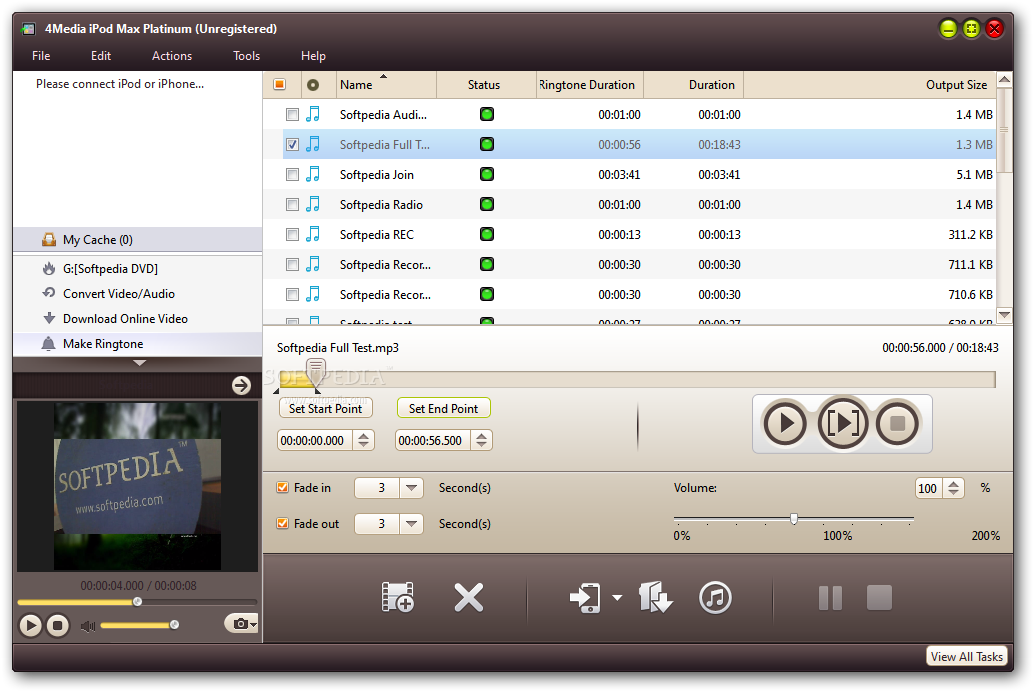1034x692 pixels.
Task: Check the Softpedia Join row checkbox
Action: [292, 175]
